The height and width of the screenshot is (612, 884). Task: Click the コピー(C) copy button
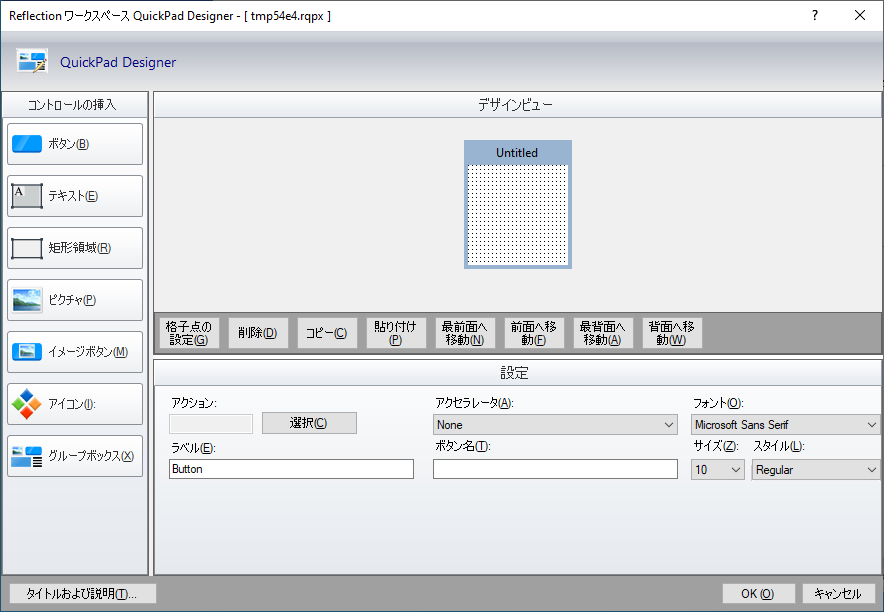click(326, 333)
